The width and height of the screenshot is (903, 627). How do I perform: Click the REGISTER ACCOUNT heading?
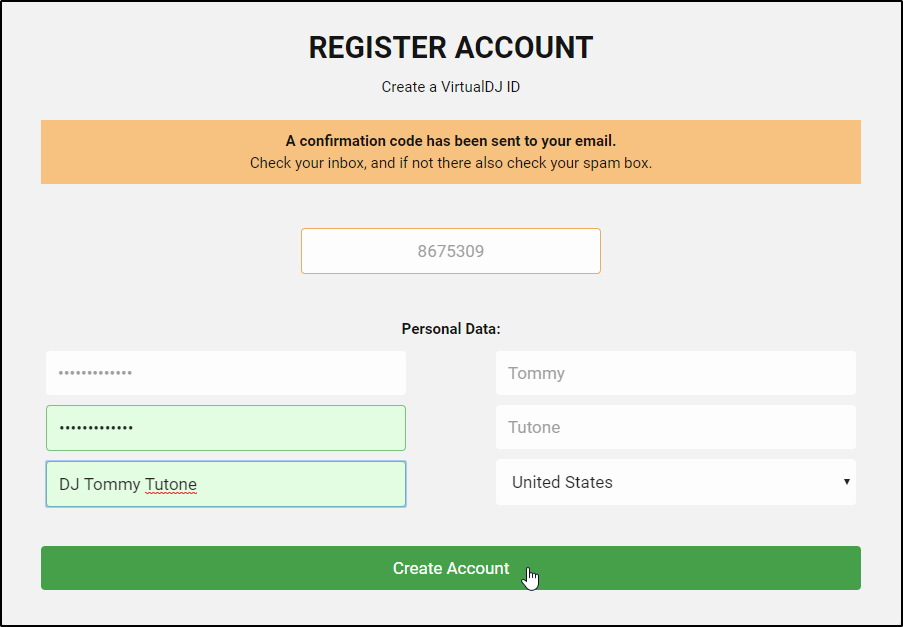[450, 47]
